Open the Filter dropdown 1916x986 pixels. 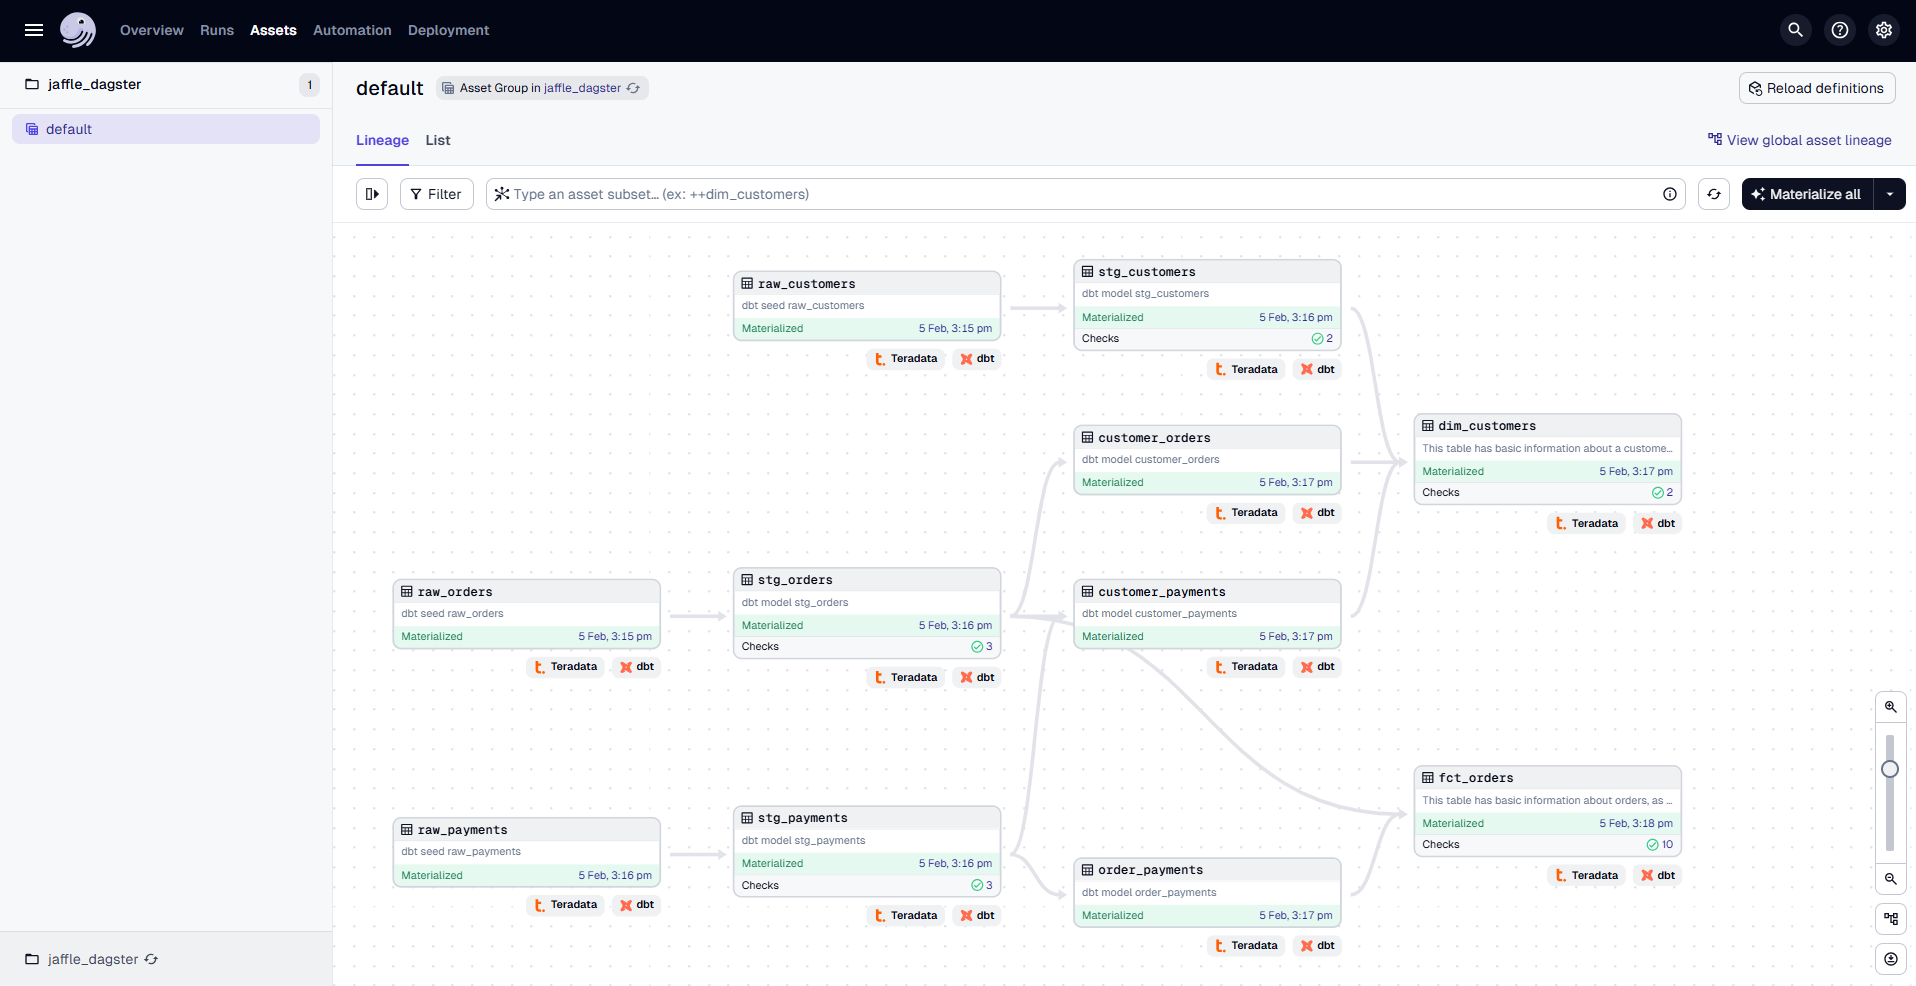[x=436, y=194]
